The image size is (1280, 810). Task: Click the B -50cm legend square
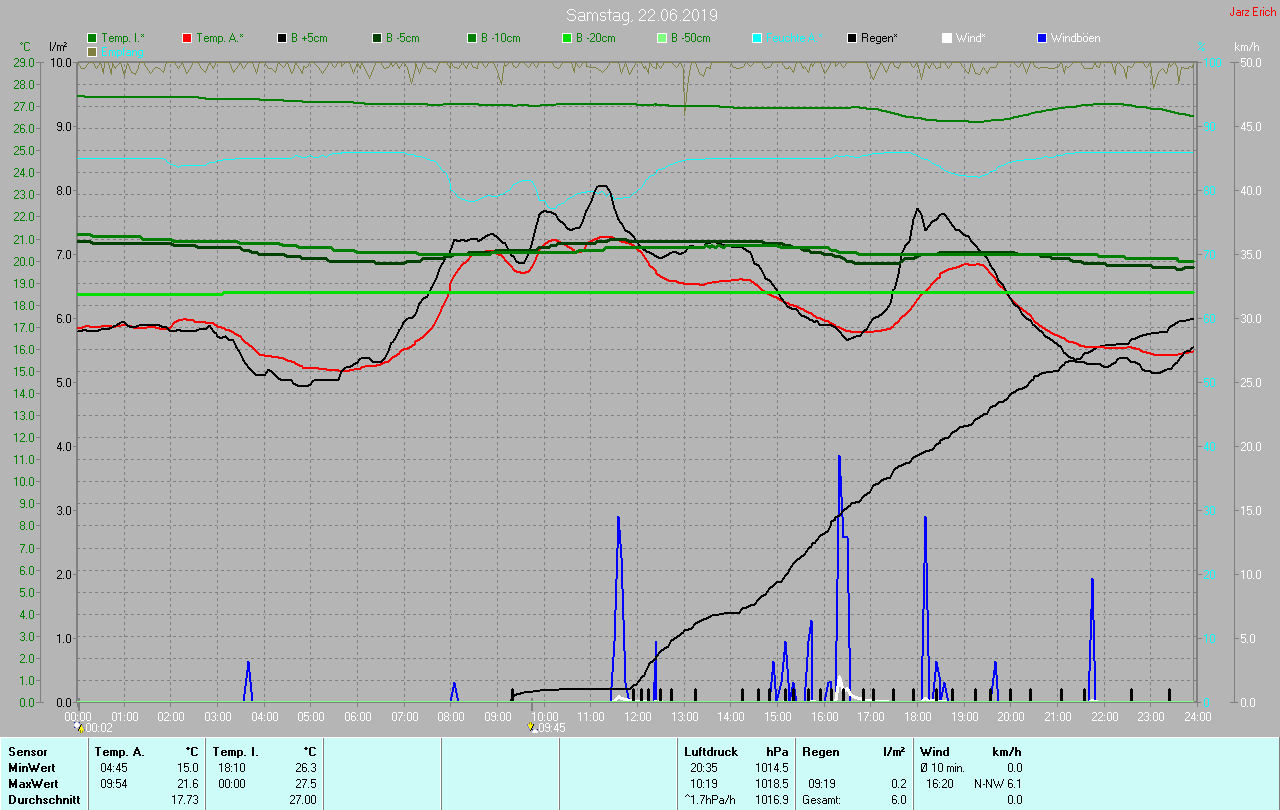[662, 38]
